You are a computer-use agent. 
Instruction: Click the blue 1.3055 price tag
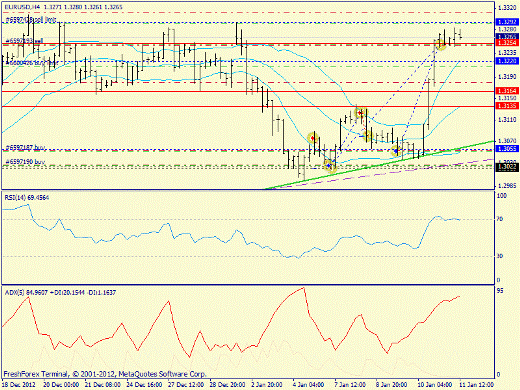tap(507, 149)
